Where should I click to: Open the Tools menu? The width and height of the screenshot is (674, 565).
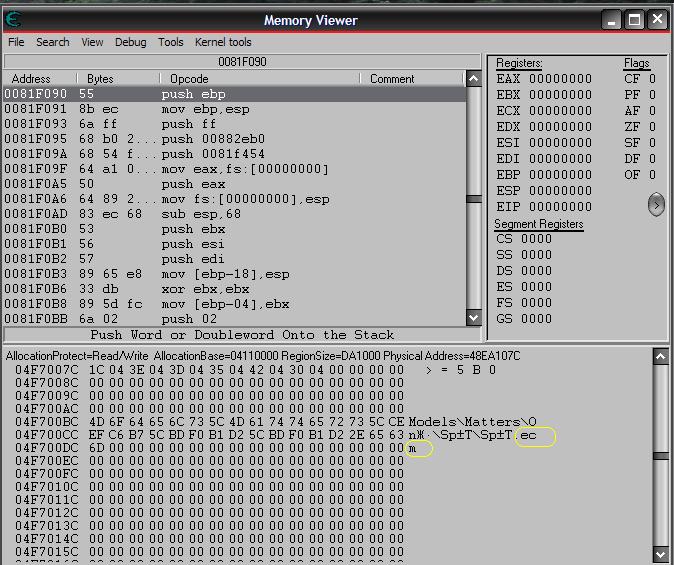click(171, 42)
